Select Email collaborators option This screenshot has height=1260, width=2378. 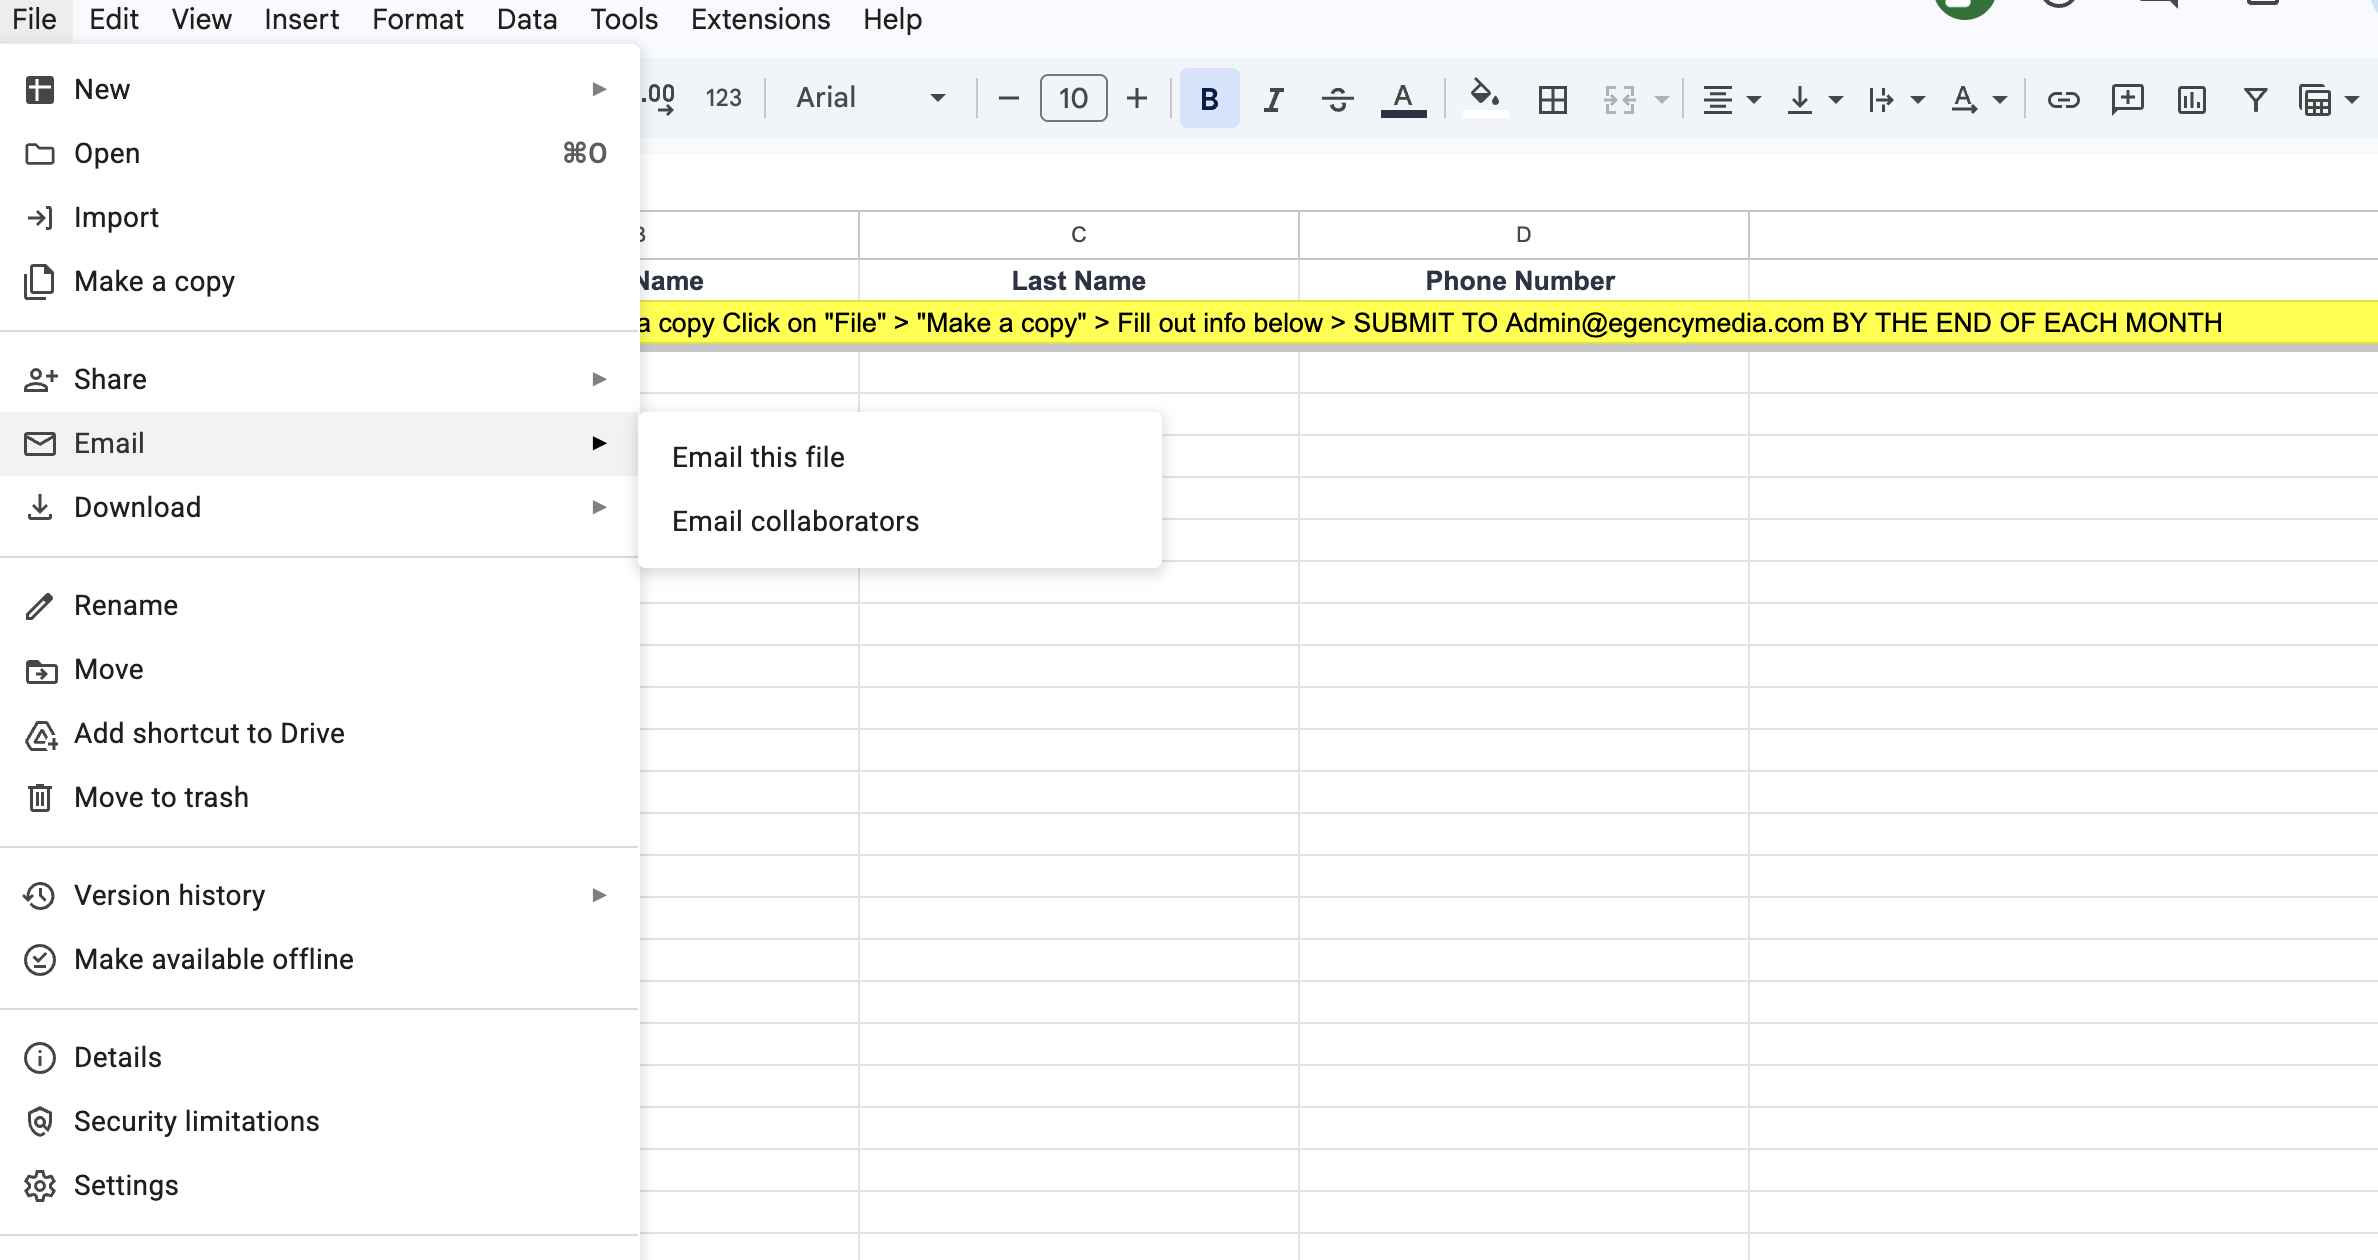click(795, 521)
